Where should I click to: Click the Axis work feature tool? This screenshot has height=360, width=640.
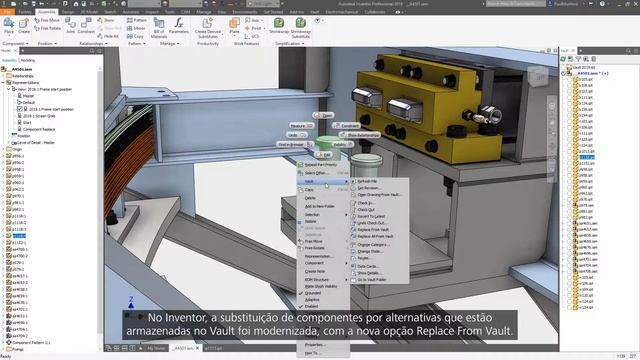pyautogui.click(x=253, y=20)
